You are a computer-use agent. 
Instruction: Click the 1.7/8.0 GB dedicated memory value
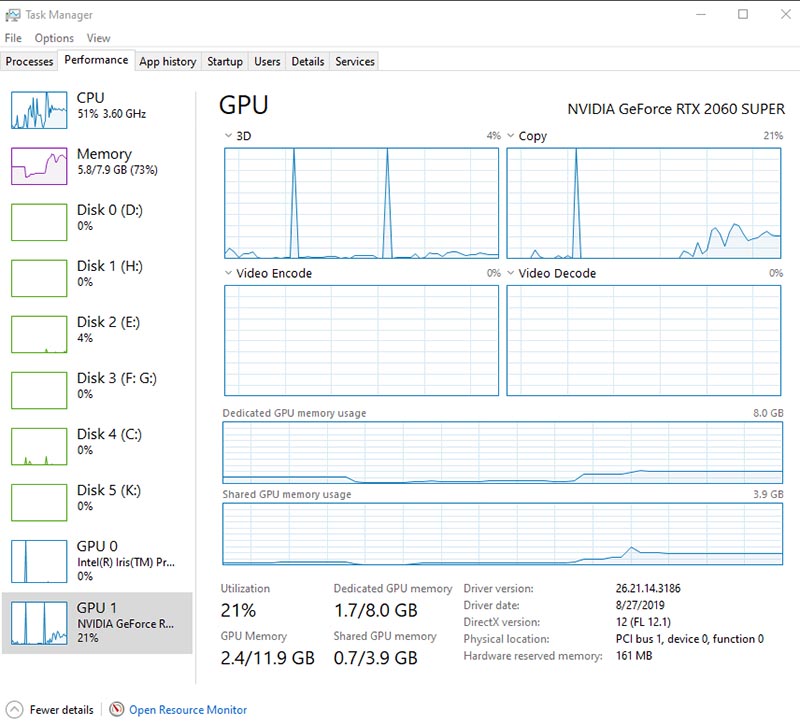click(376, 610)
